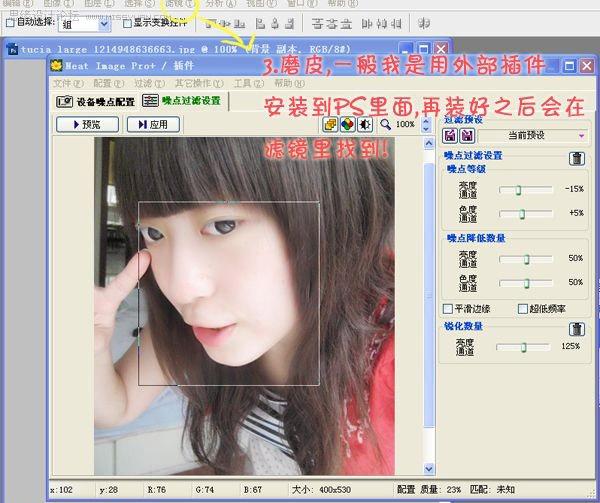The height and width of the screenshot is (503, 600).
Task: Open the Photoshop 滤镜(T) menu
Action: [179, 3]
